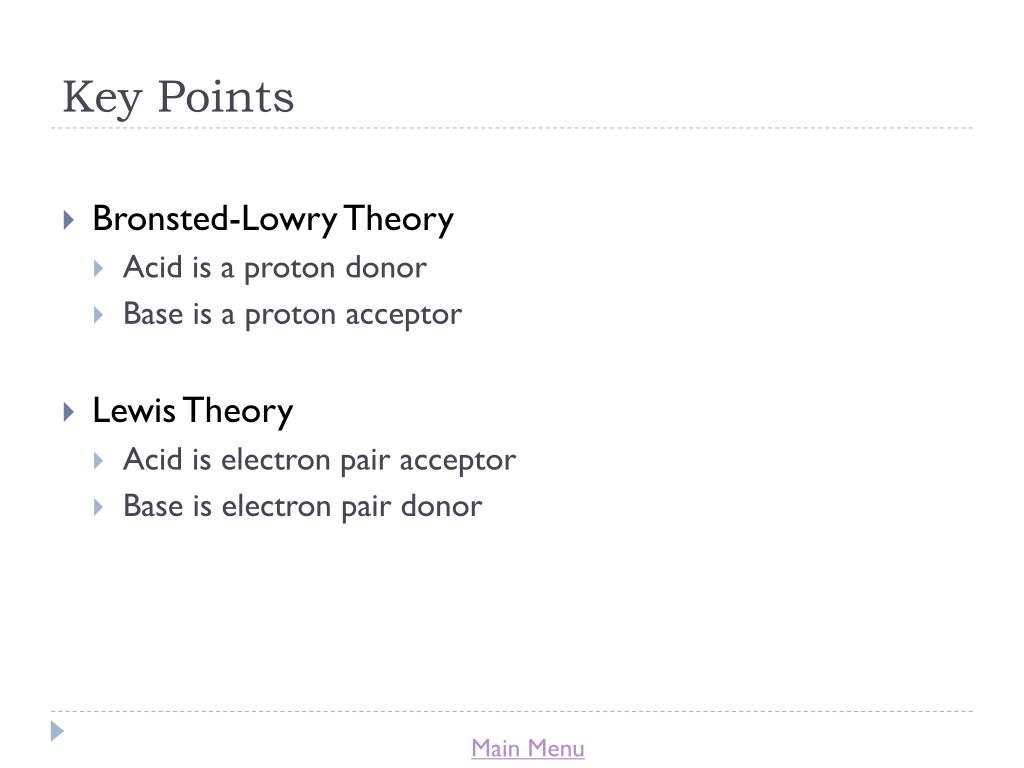
Task: Click the word acceptor in Lewis section
Action: [x=458, y=462]
